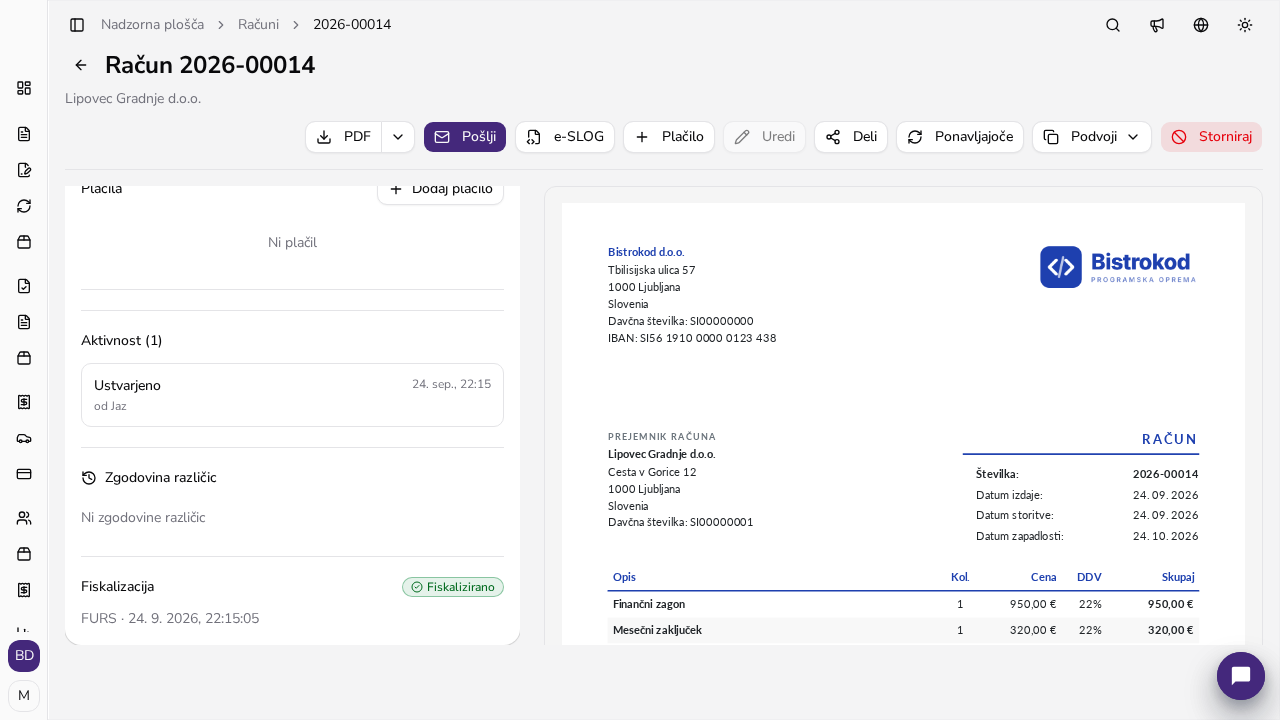Expand the PDF download options chevron
Screen dimensions: 1280x720
point(398,137)
